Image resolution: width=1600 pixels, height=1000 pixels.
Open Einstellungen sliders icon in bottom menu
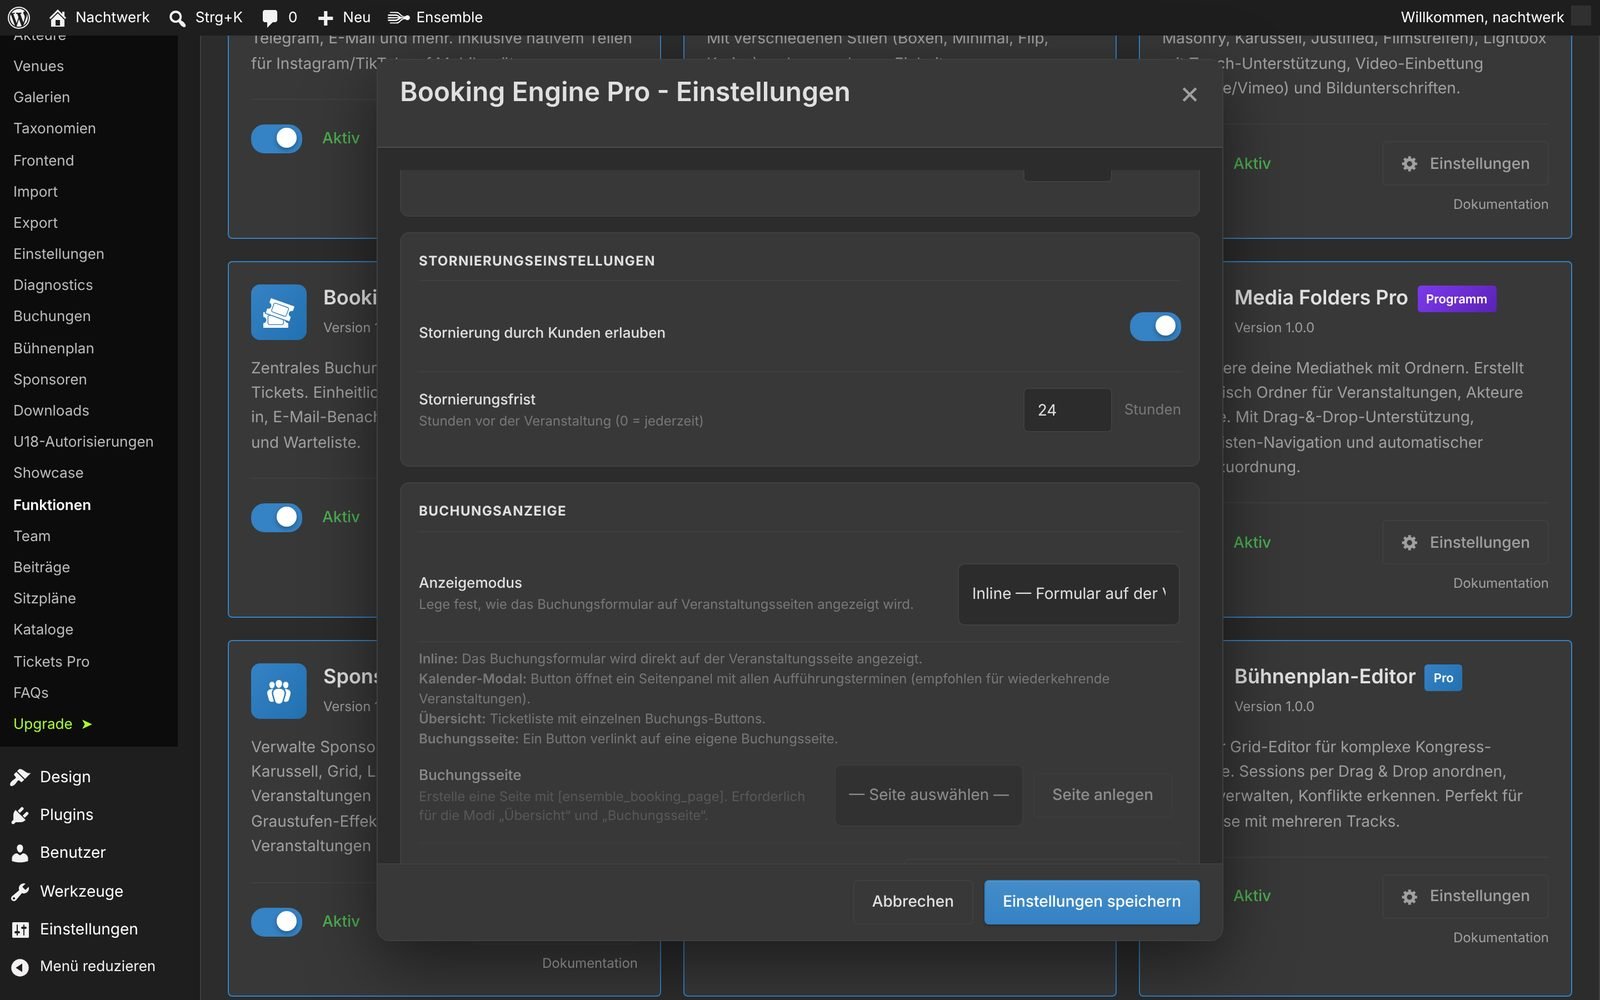pyautogui.click(x=20, y=929)
